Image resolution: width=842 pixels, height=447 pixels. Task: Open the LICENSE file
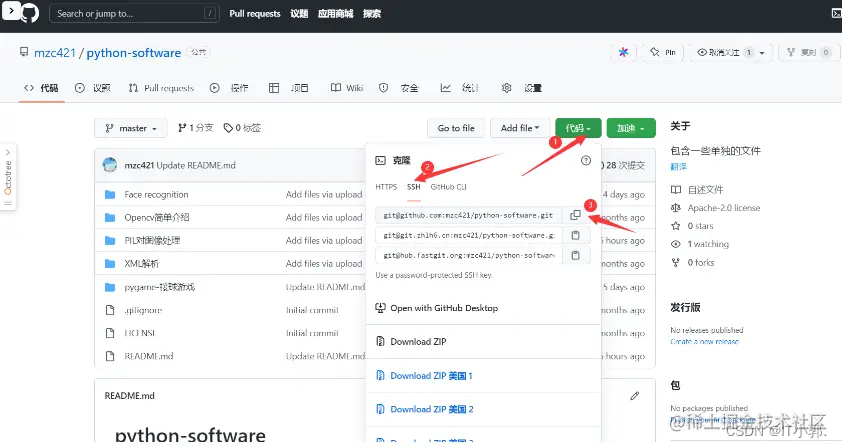(140, 333)
